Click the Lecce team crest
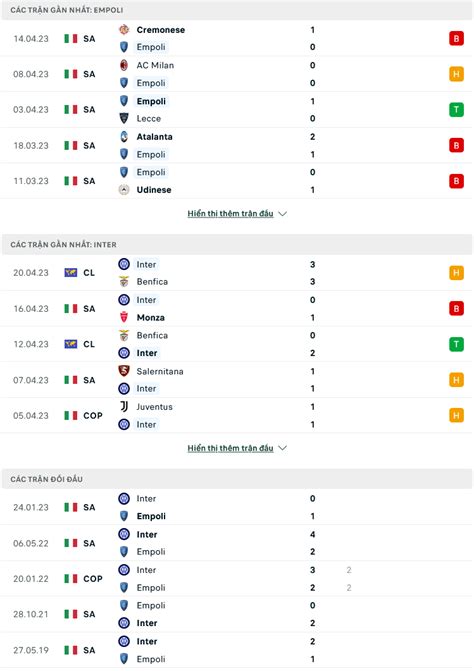The width and height of the screenshot is (474, 671). [124, 118]
